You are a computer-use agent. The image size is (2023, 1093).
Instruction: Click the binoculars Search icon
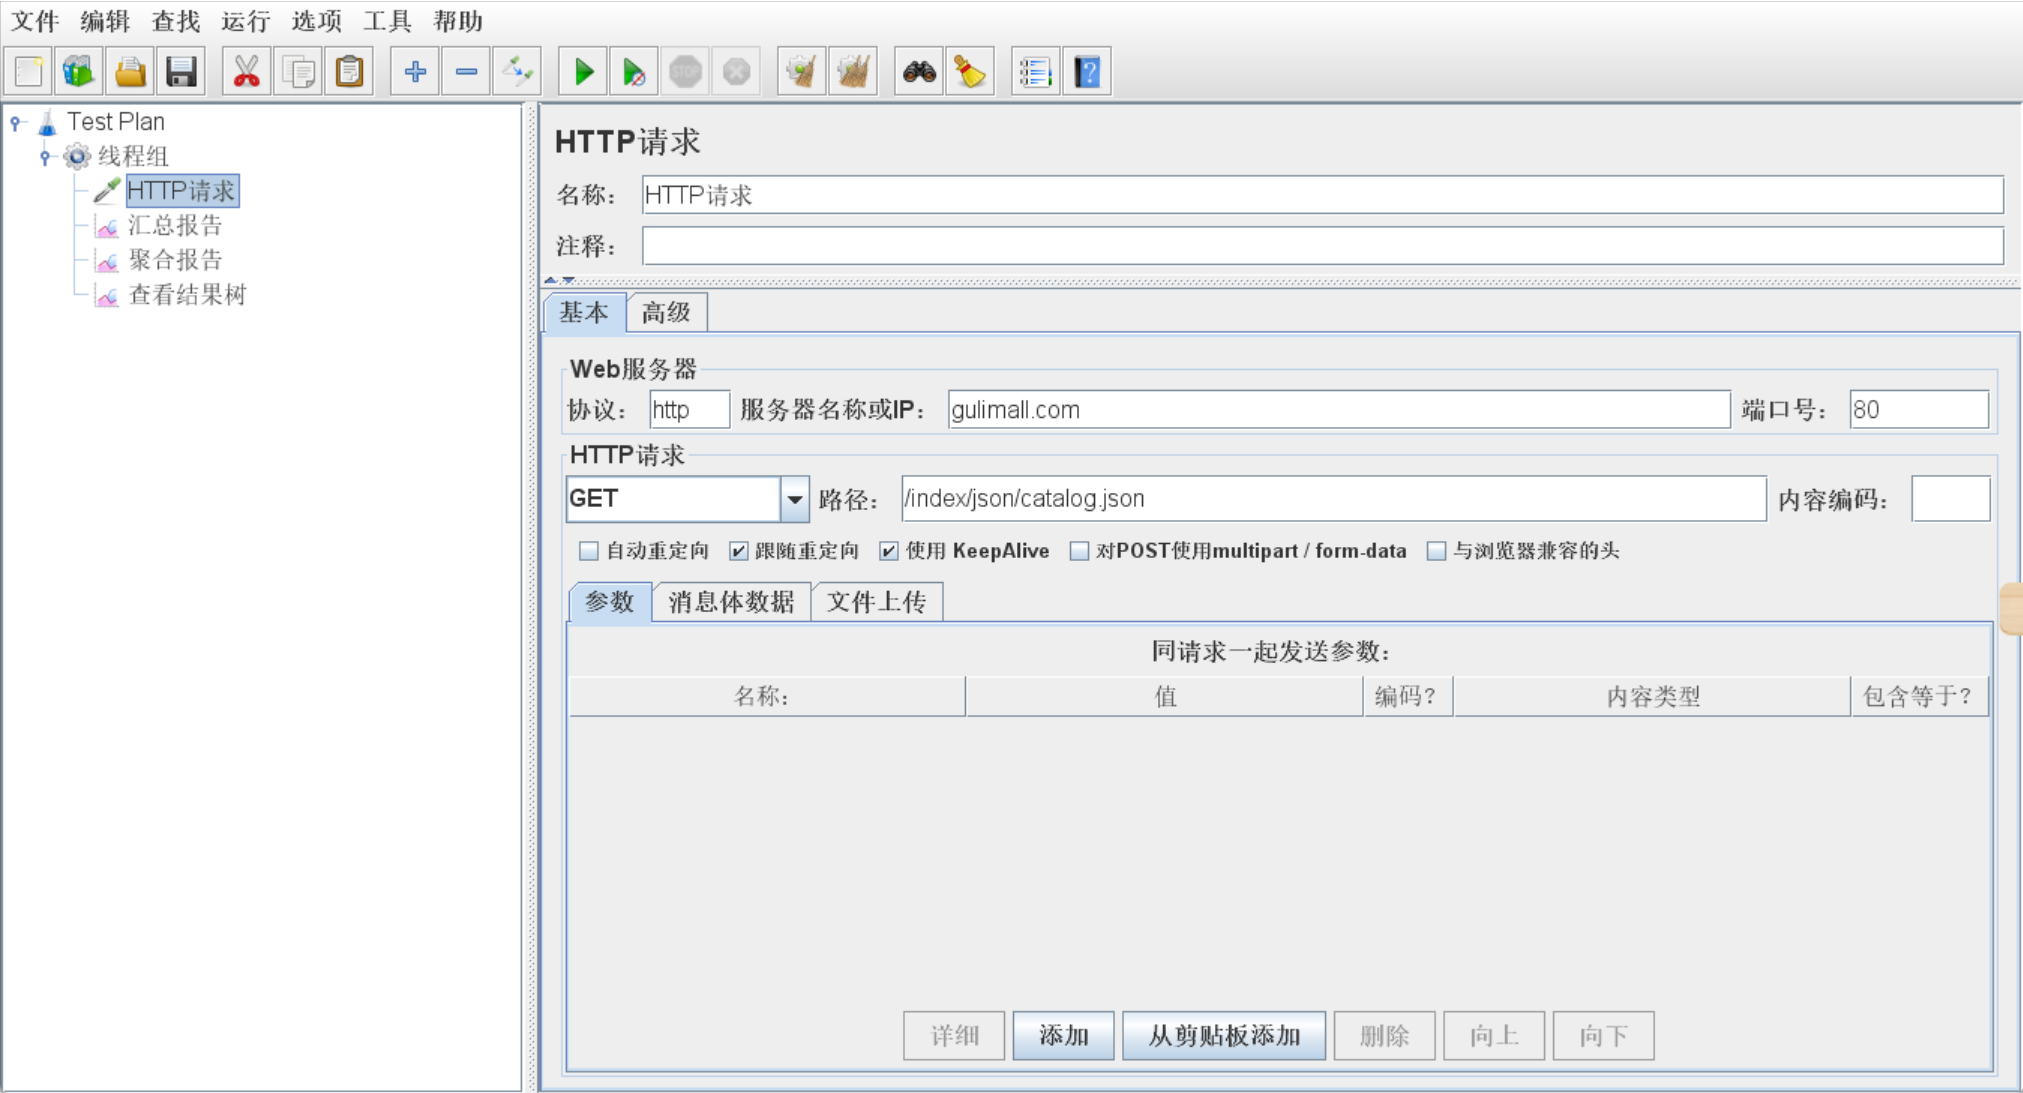click(919, 72)
